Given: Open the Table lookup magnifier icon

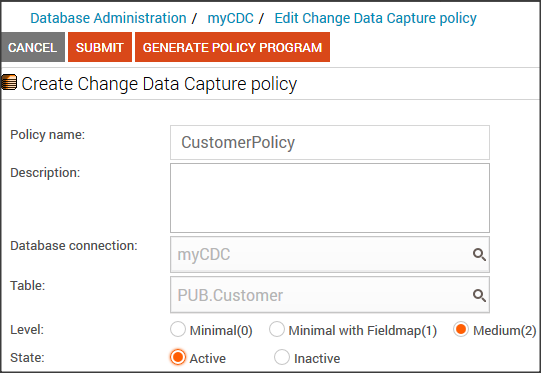Looking at the screenshot, I should click(479, 295).
